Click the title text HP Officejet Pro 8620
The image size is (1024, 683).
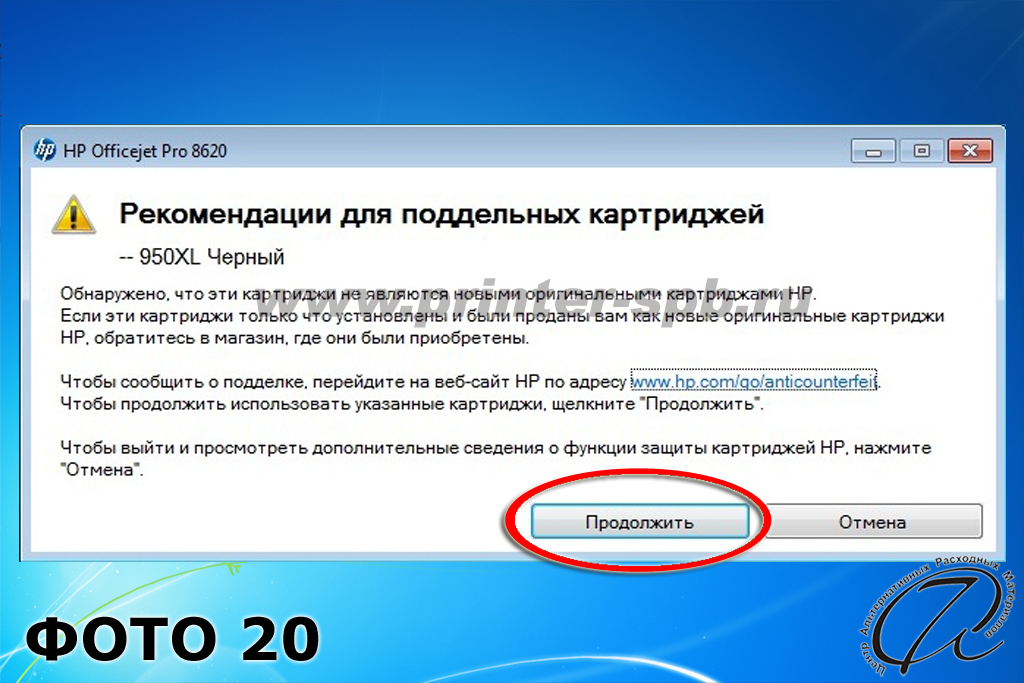tap(145, 151)
